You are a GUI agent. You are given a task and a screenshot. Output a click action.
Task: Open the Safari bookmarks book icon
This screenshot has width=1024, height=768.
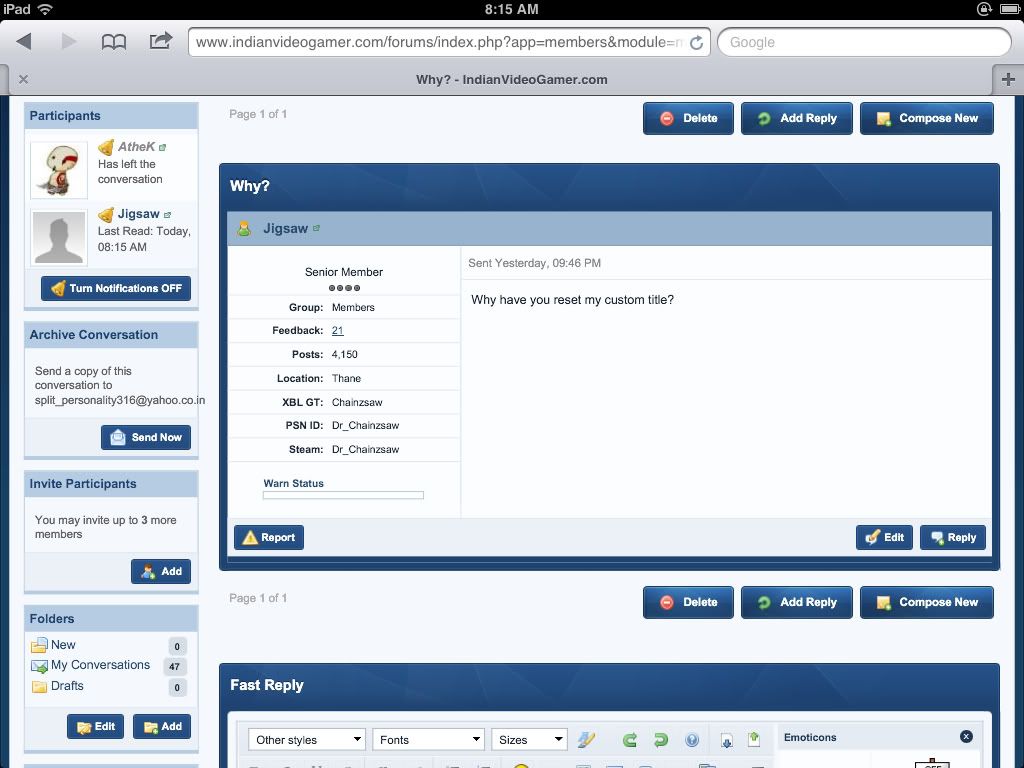click(114, 42)
